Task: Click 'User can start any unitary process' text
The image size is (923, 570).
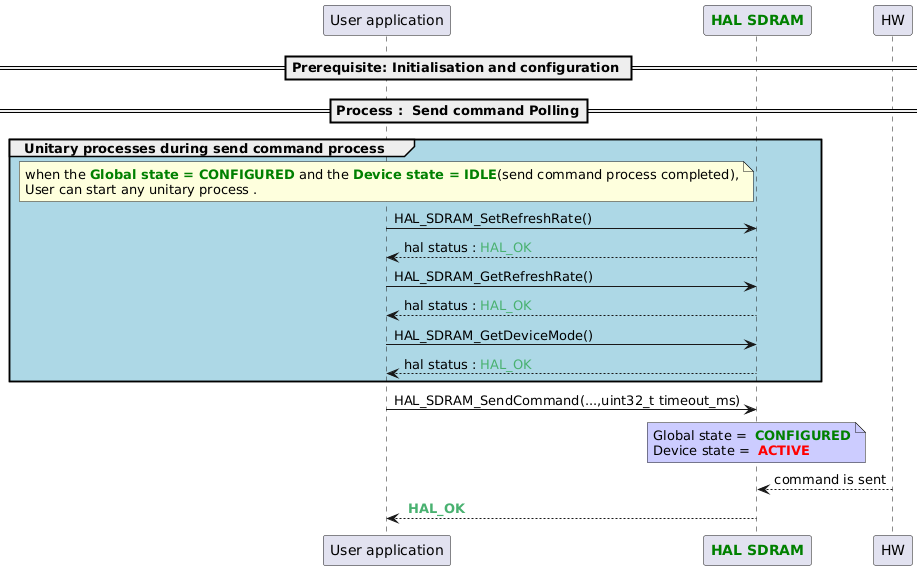Action: pos(141,190)
